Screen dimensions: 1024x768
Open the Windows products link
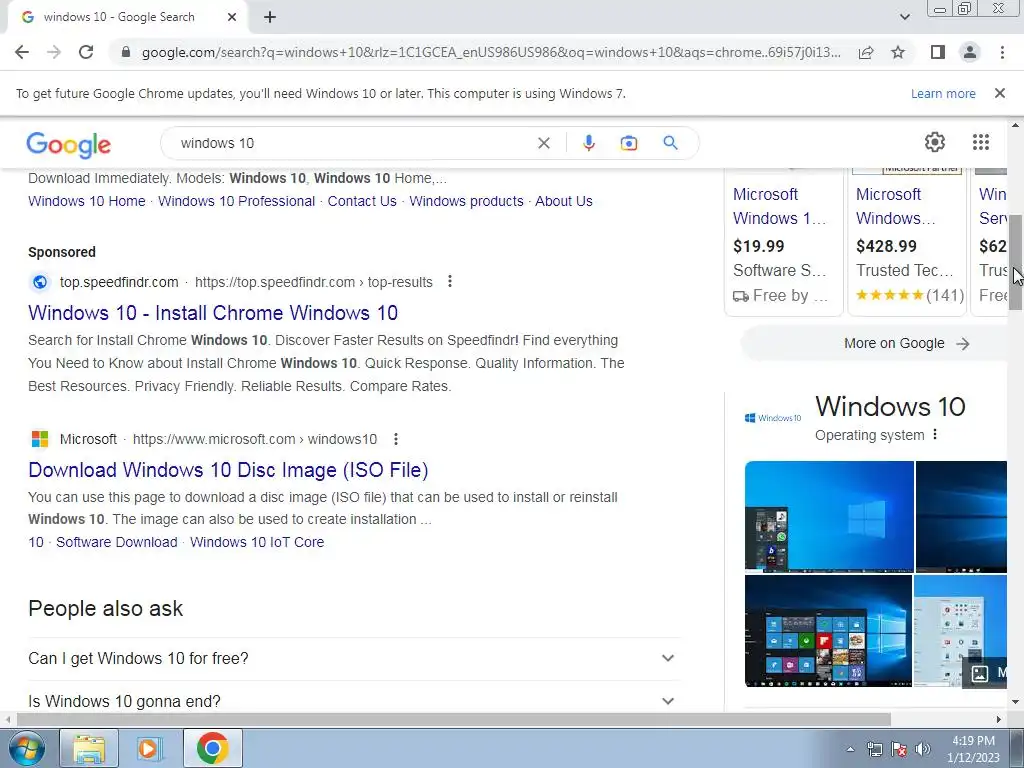466,201
